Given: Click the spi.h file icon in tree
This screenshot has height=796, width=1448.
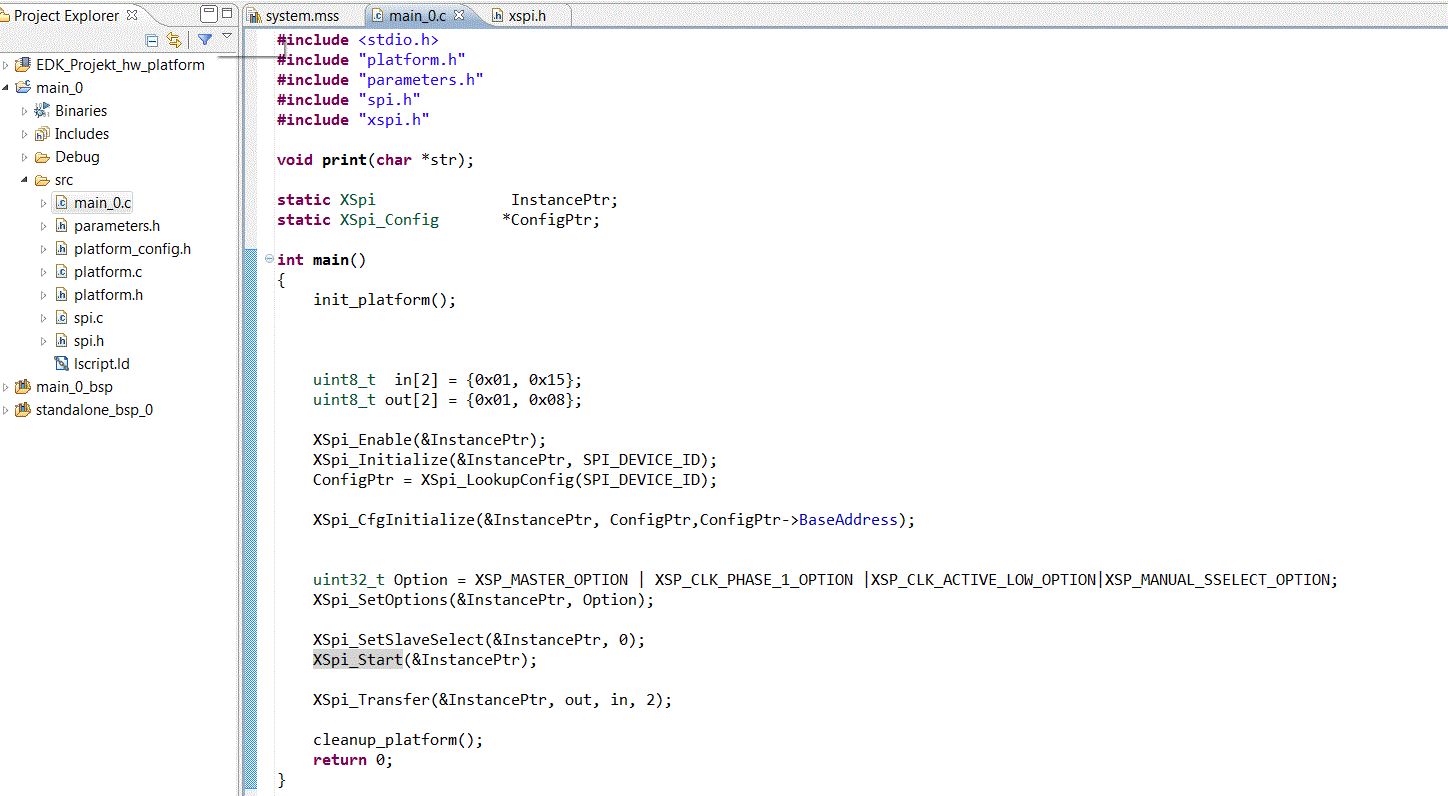Looking at the screenshot, I should 61,341.
